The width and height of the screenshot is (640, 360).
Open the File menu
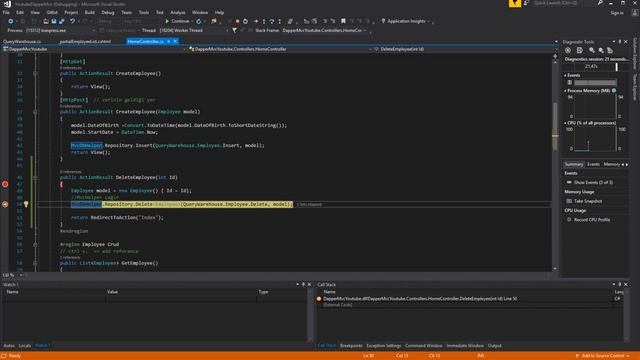coord(6,13)
